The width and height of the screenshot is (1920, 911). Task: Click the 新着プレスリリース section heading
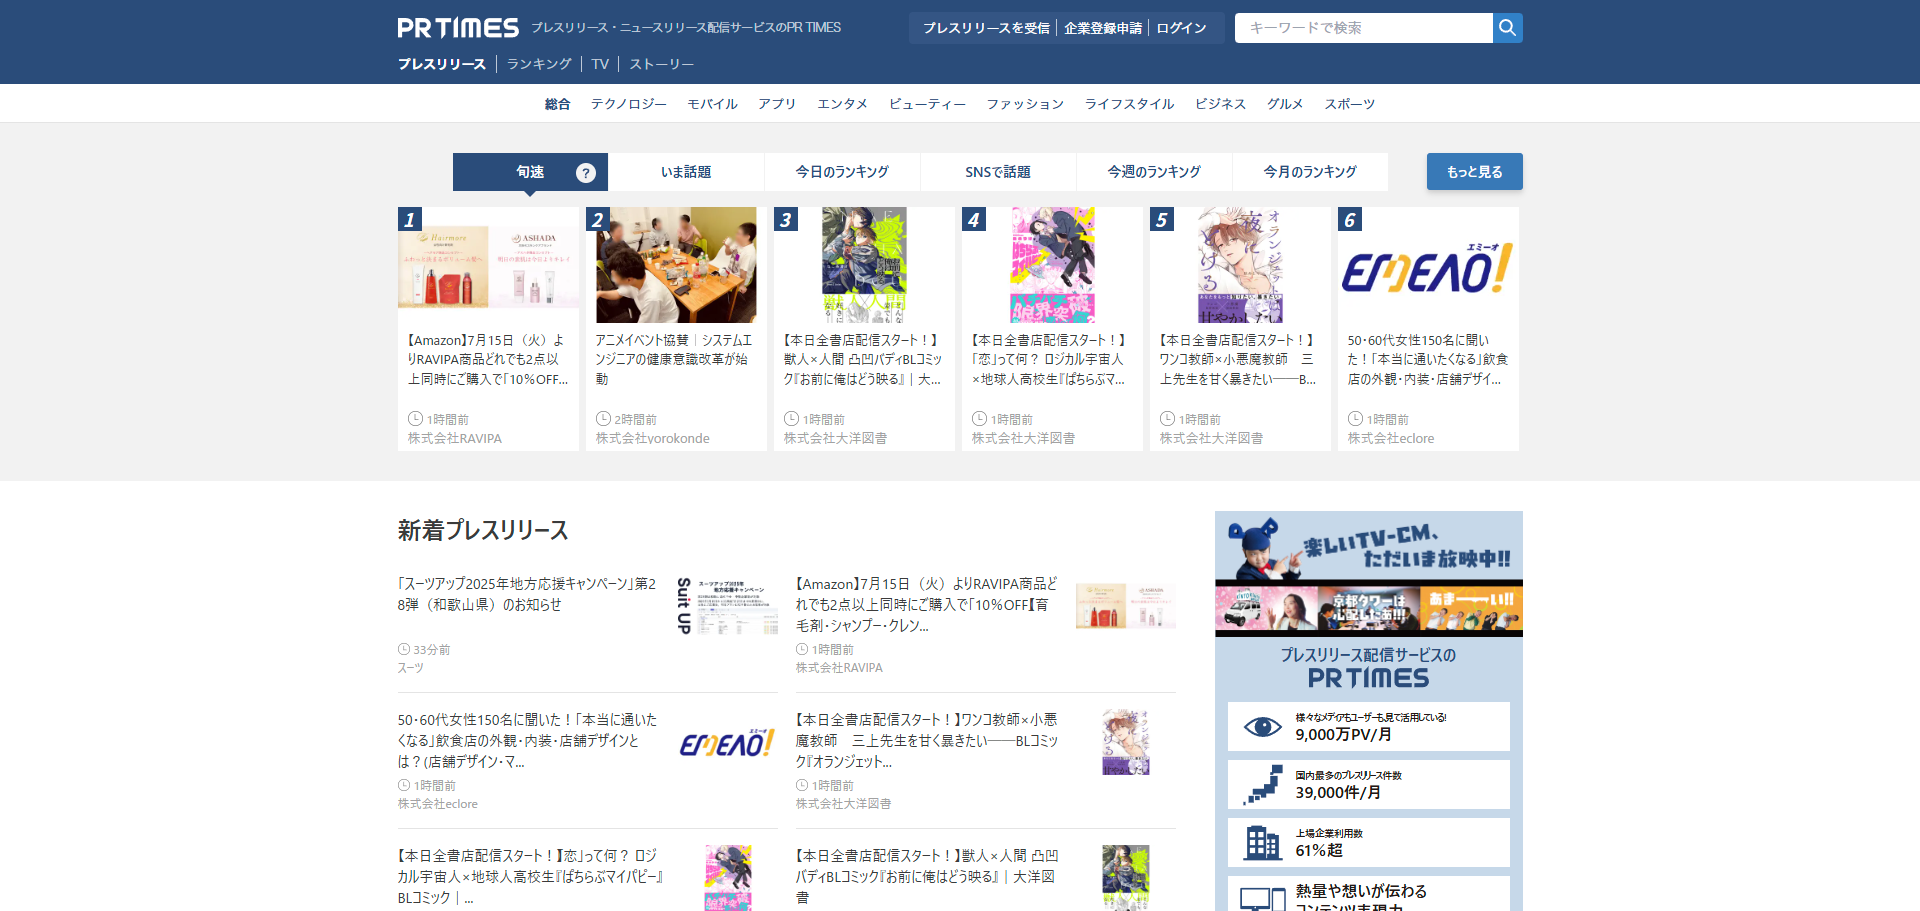pyautogui.click(x=483, y=530)
